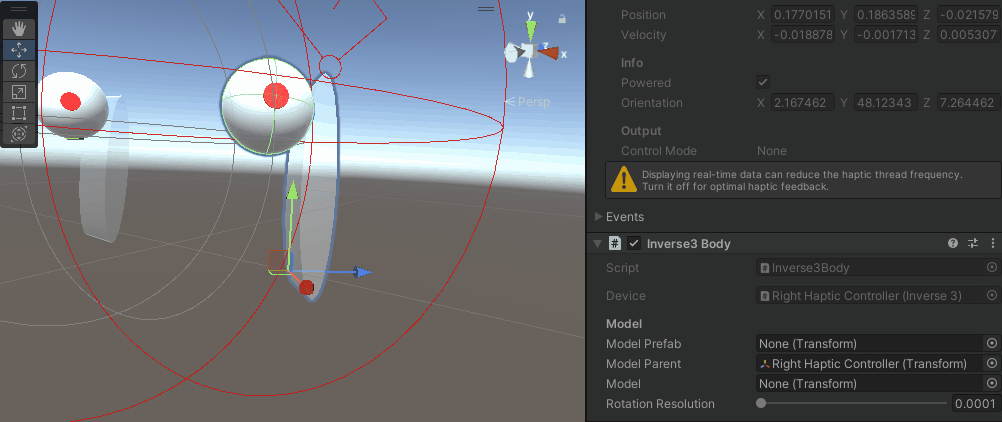Image resolution: width=1002 pixels, height=422 pixels.
Task: Open object picker for Model Prefab
Action: 992,343
